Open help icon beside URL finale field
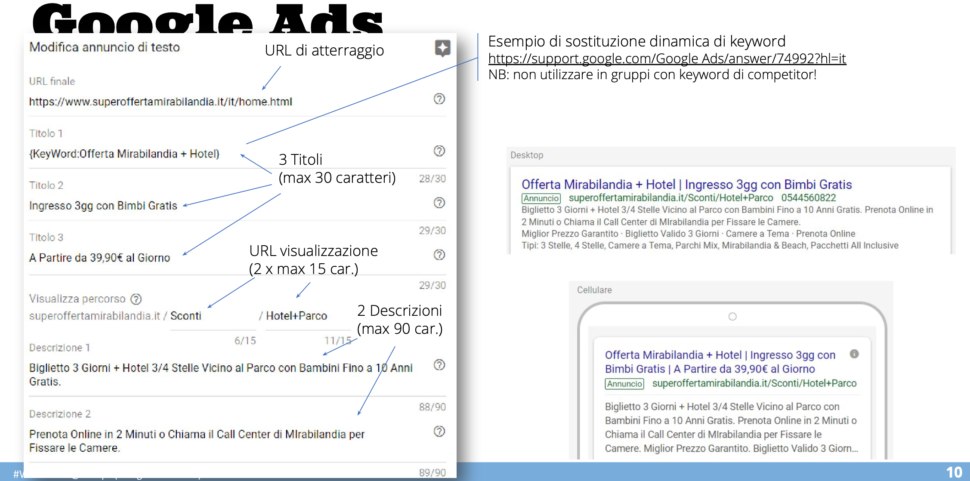This screenshot has width=970, height=481. tap(439, 98)
